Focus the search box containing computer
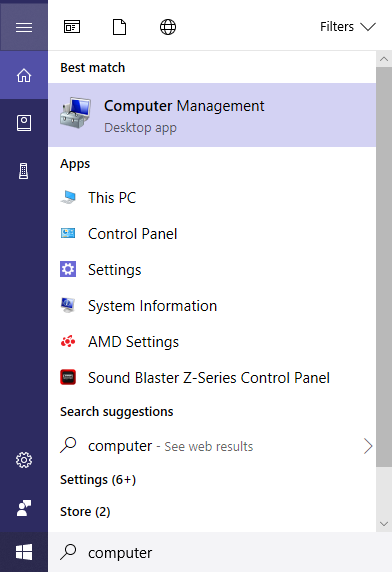 (x=220, y=552)
